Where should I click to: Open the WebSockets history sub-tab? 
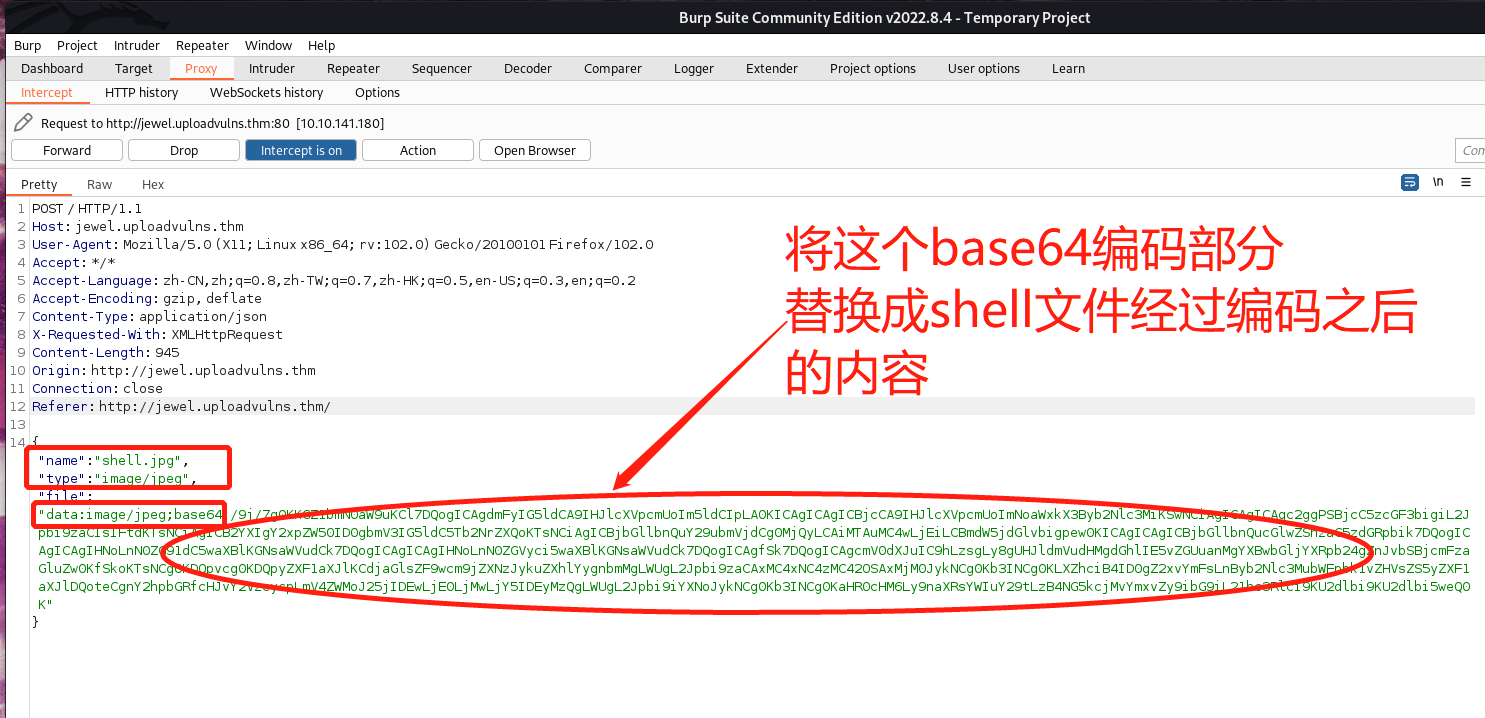click(266, 92)
